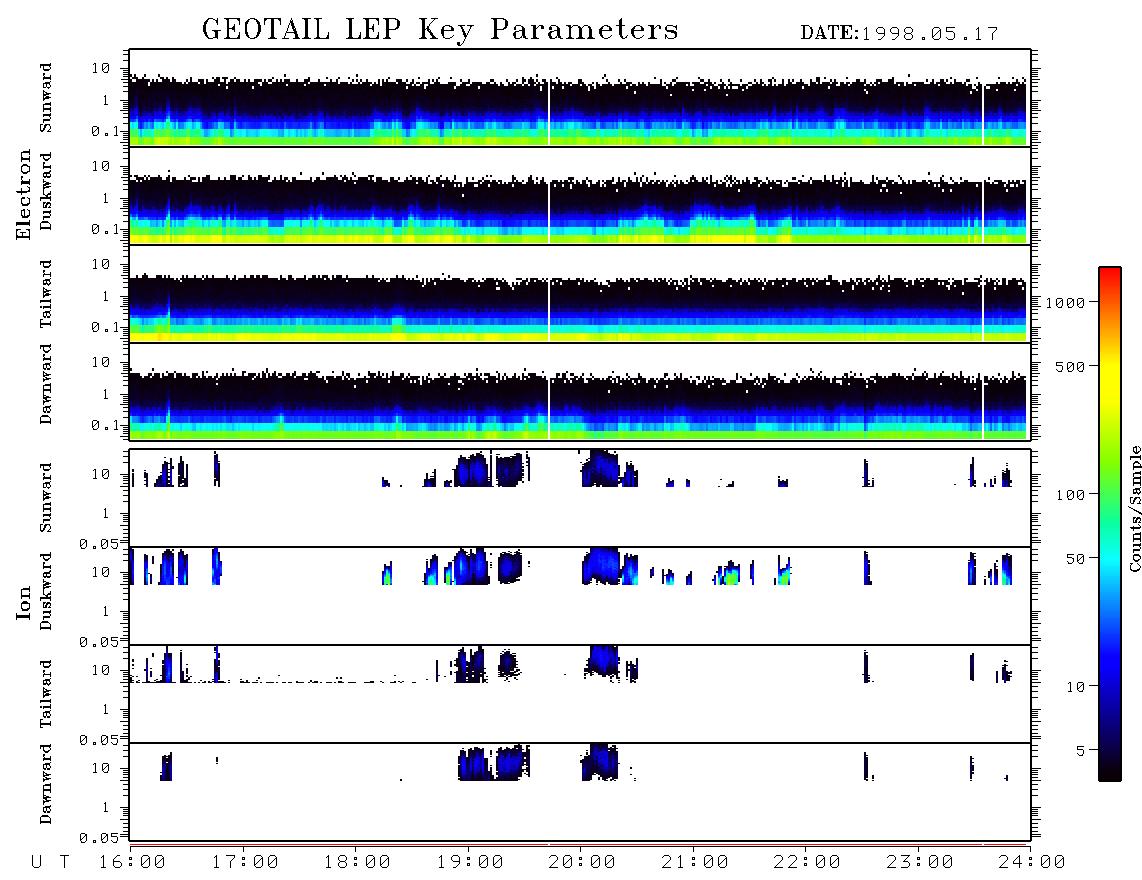This screenshot has width=1142, height=880.
Task: Select the '19:00' time tick label
Action: [470, 862]
